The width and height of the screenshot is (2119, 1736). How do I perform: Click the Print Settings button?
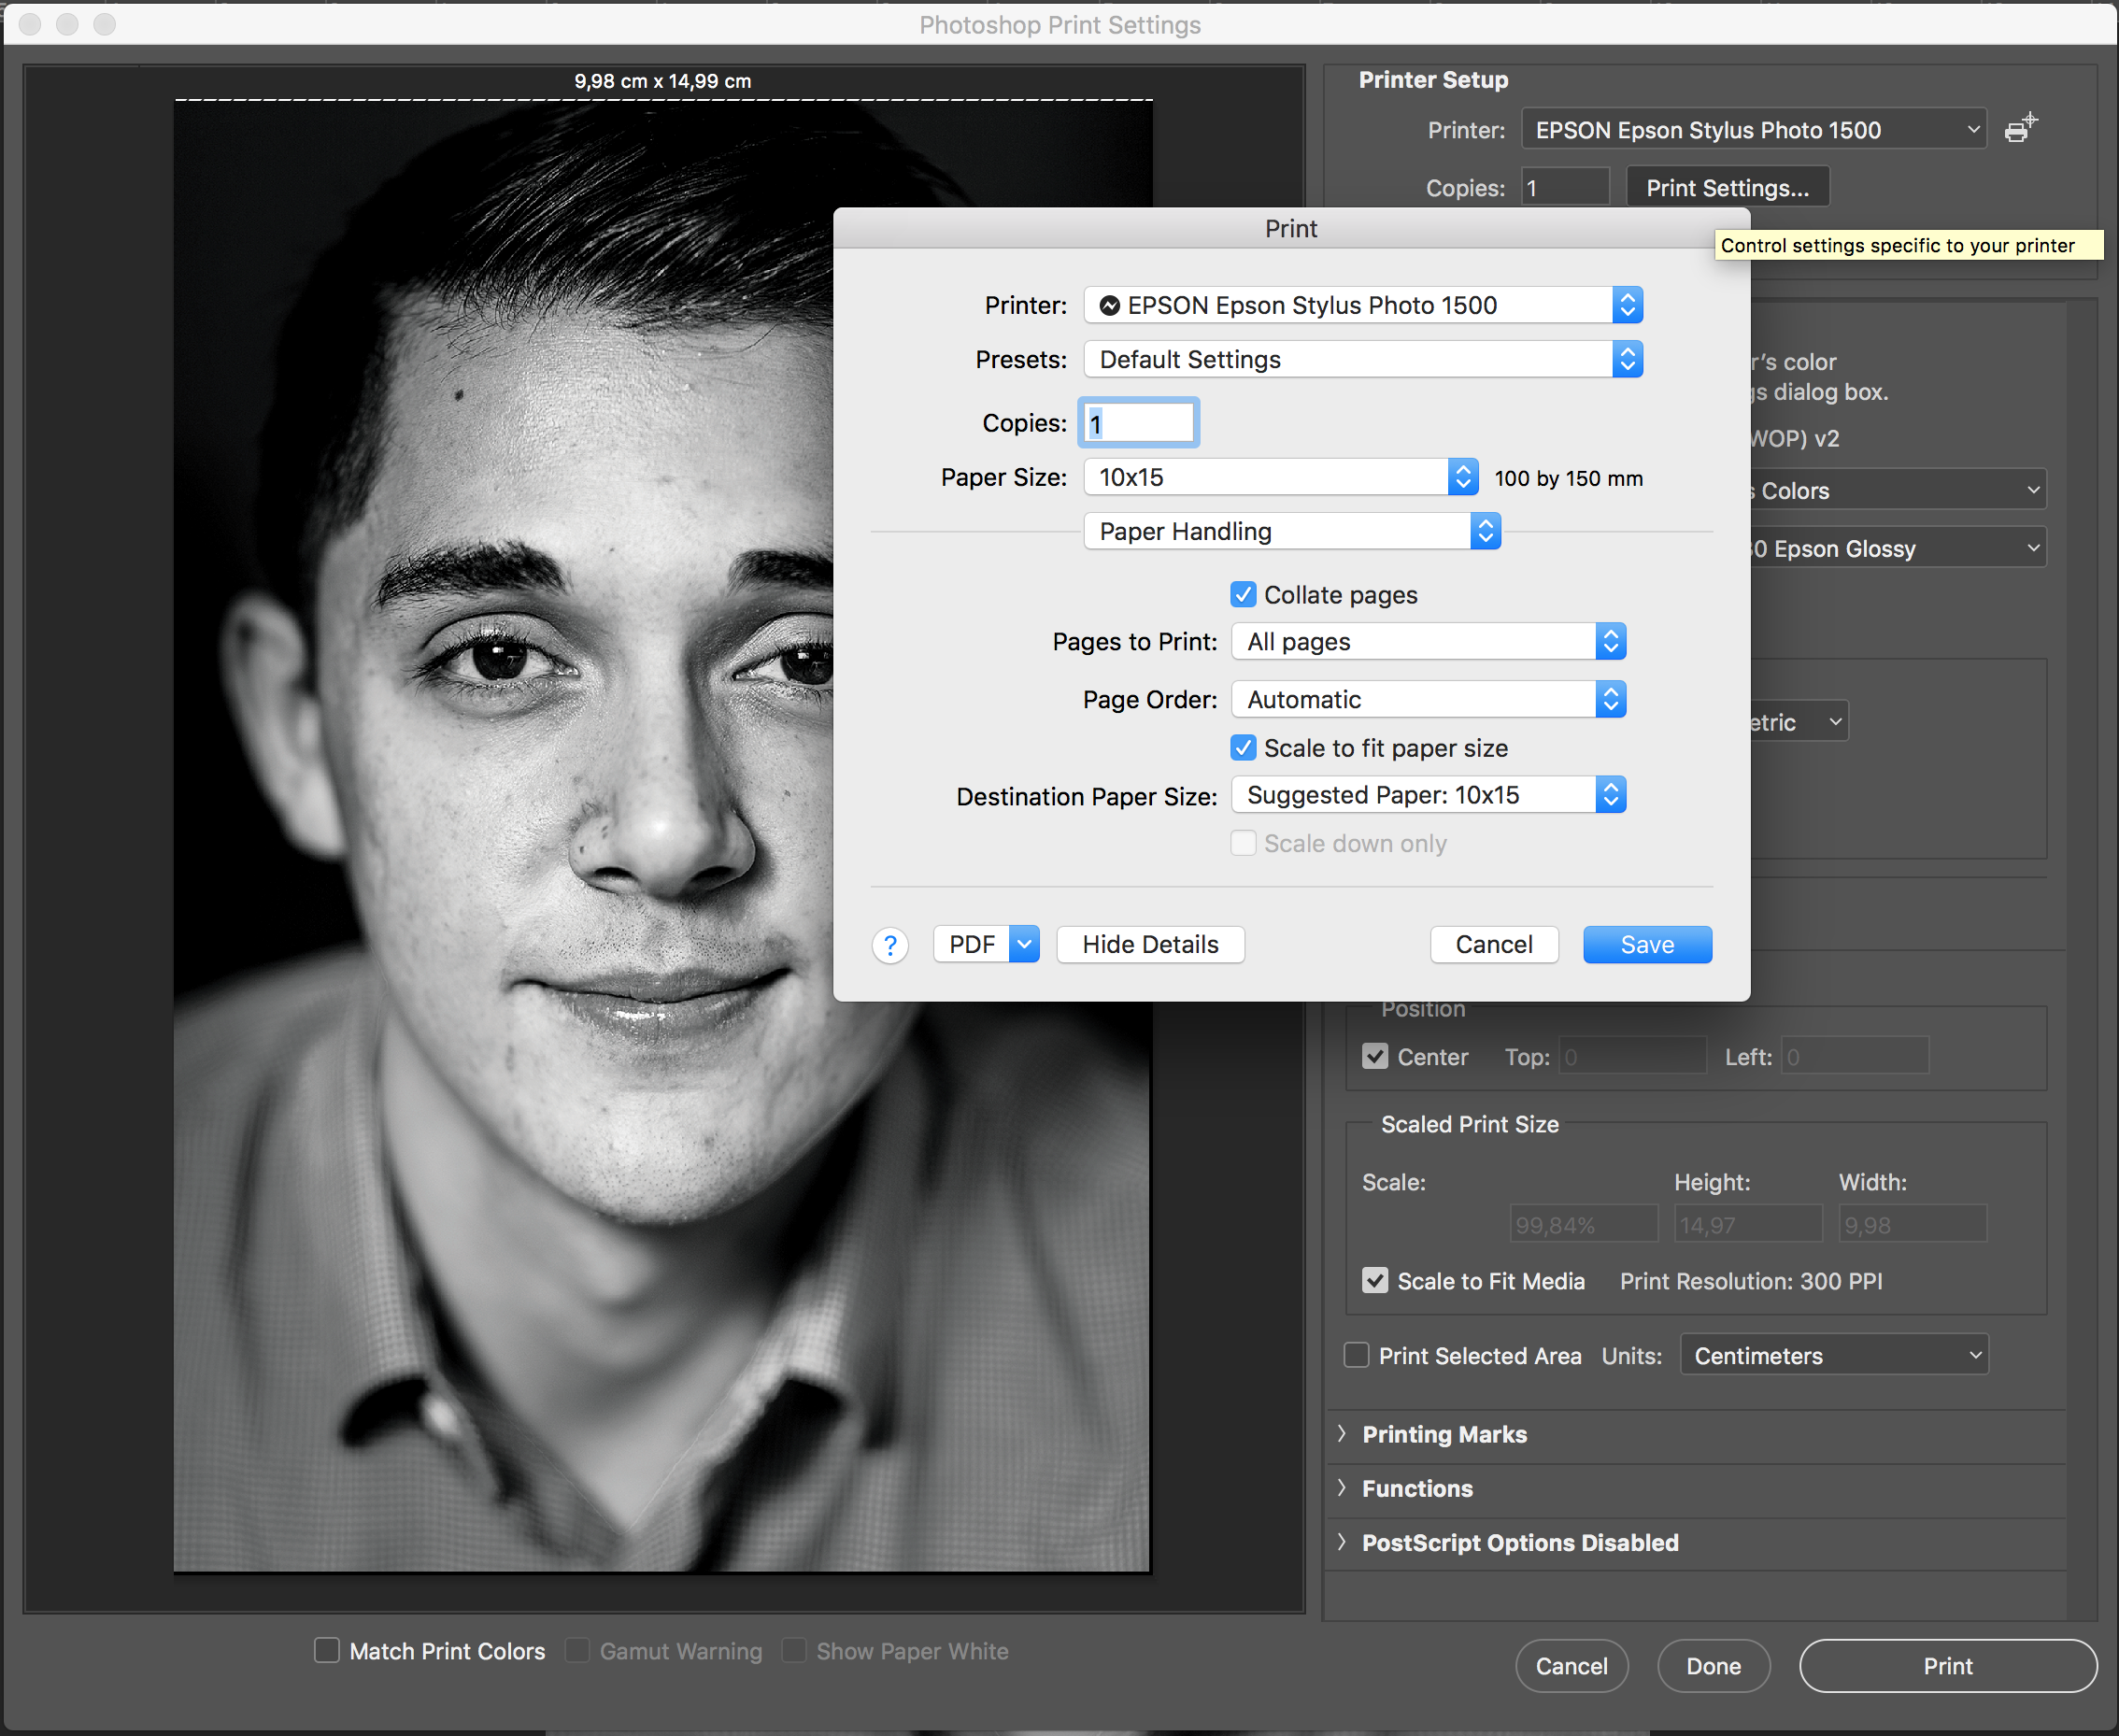1725,187
